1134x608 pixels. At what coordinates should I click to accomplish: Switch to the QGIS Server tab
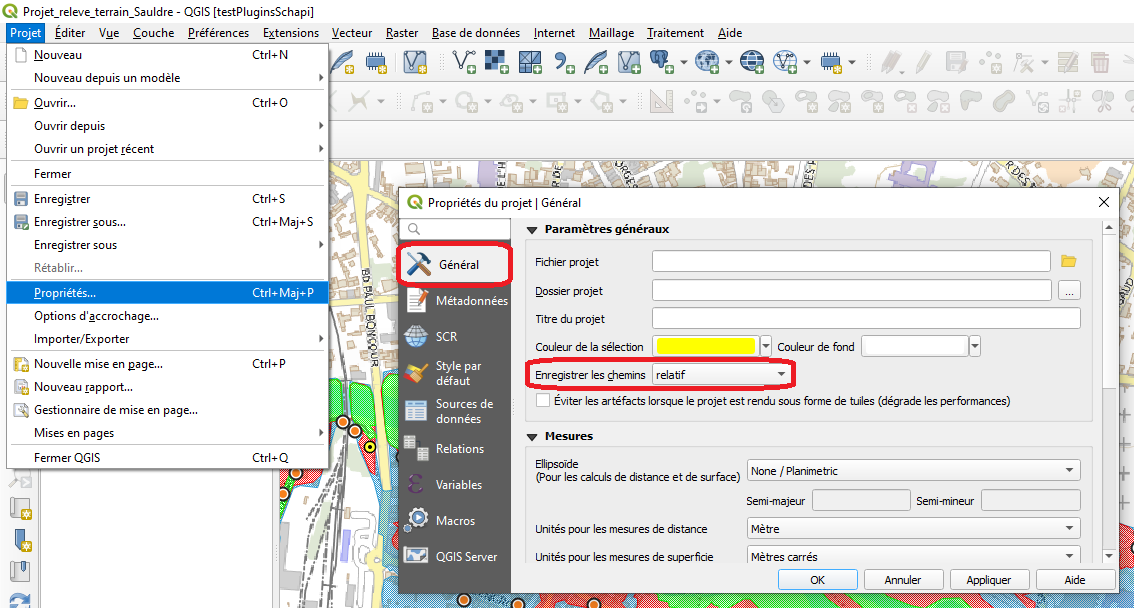[x=455, y=556]
